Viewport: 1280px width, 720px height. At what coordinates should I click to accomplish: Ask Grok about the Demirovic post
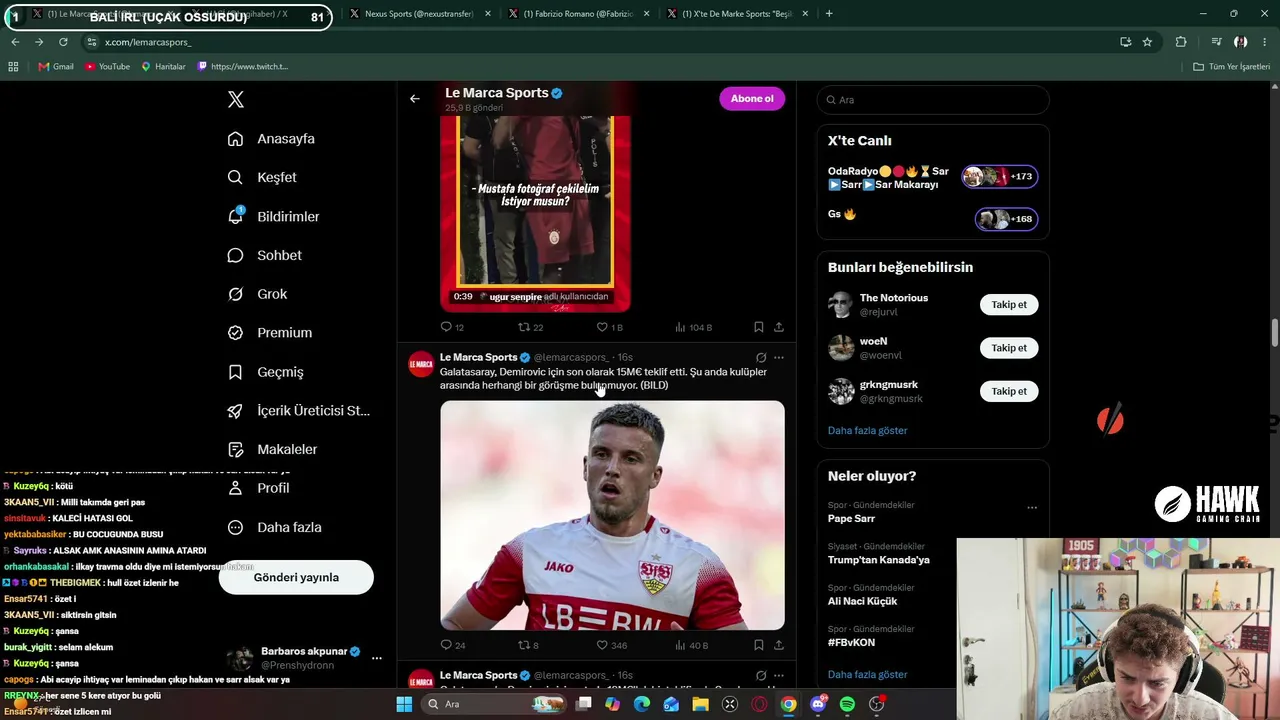click(761, 357)
